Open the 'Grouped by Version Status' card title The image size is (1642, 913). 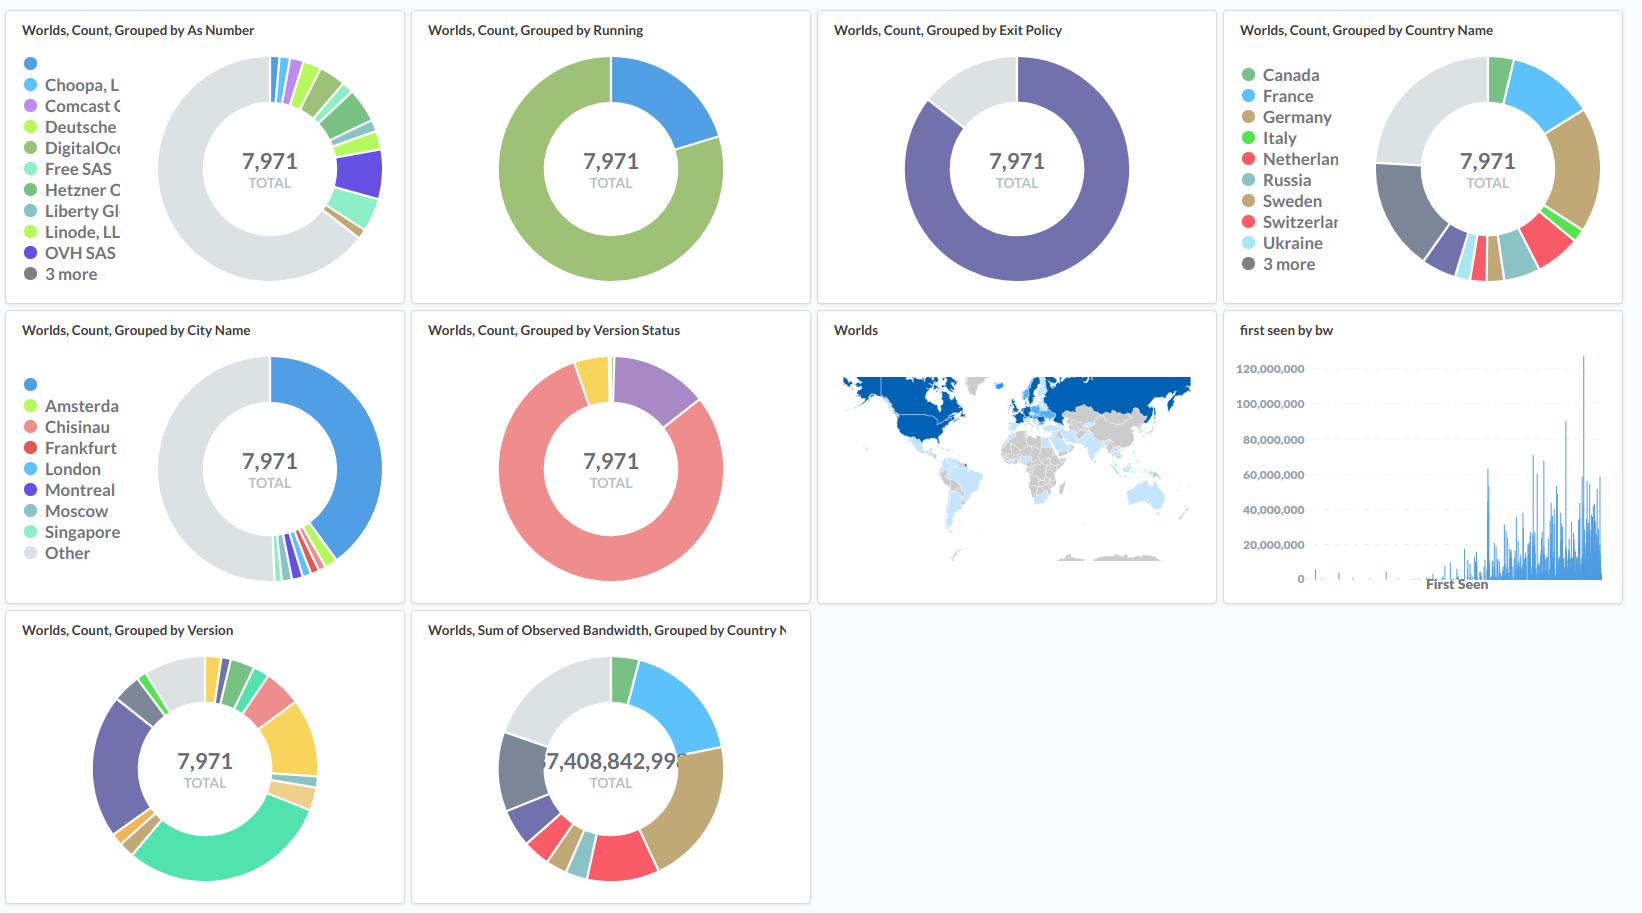tap(554, 330)
